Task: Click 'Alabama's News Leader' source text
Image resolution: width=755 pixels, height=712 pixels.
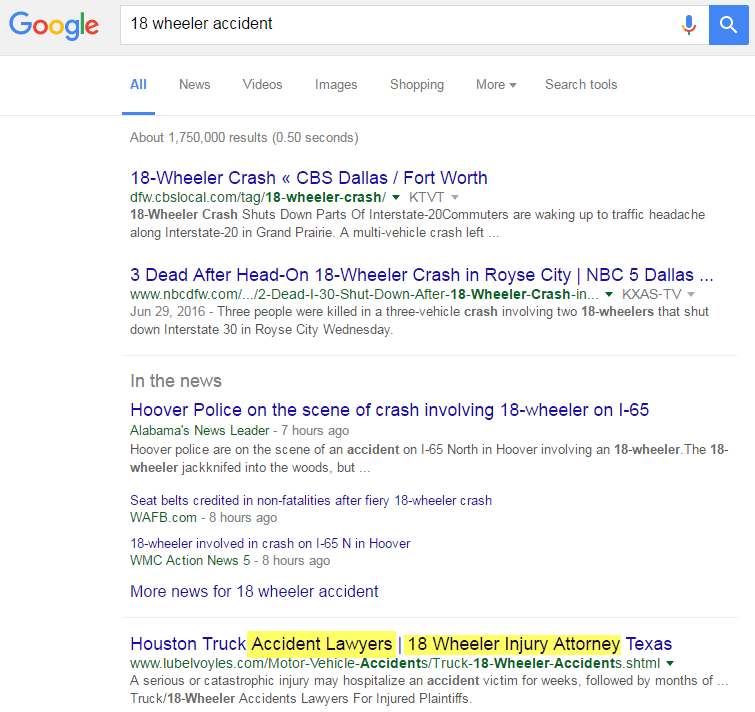Action: tap(199, 430)
